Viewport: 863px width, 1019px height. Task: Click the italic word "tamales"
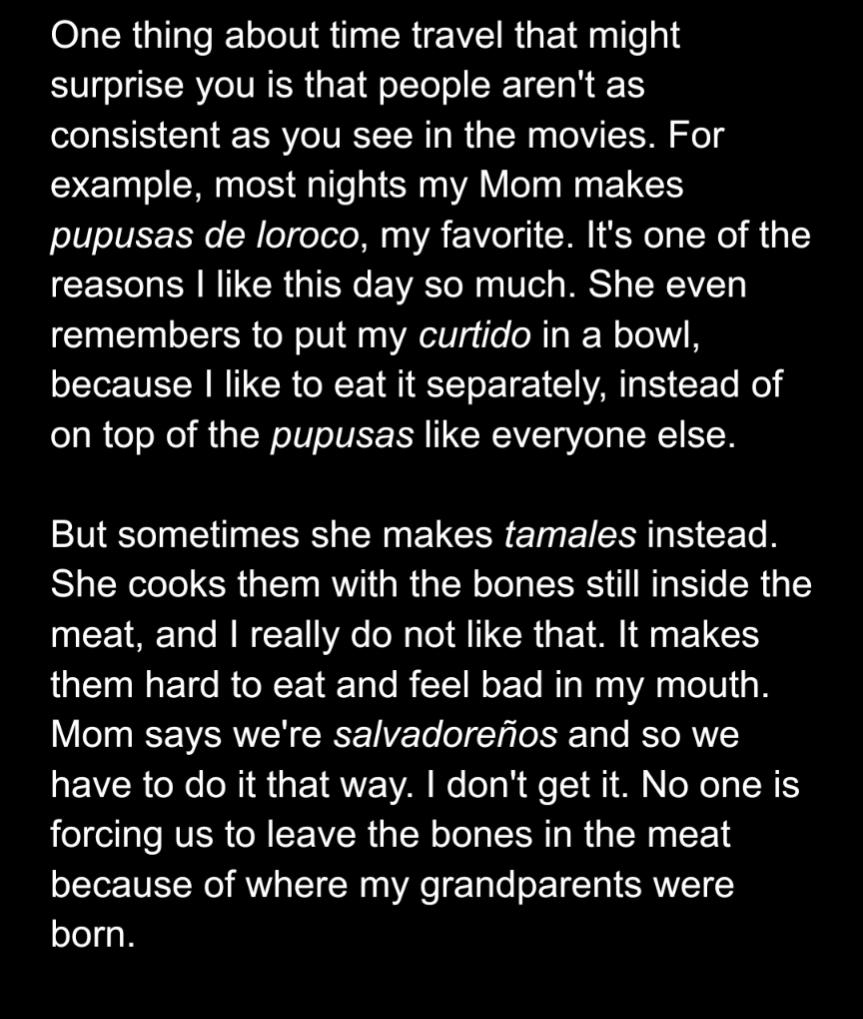[570, 535]
